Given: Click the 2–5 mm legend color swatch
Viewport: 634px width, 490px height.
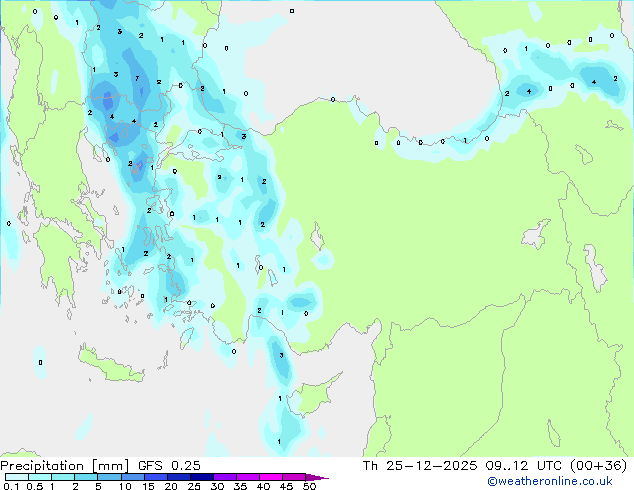Looking at the screenshot, I should click(86, 477).
